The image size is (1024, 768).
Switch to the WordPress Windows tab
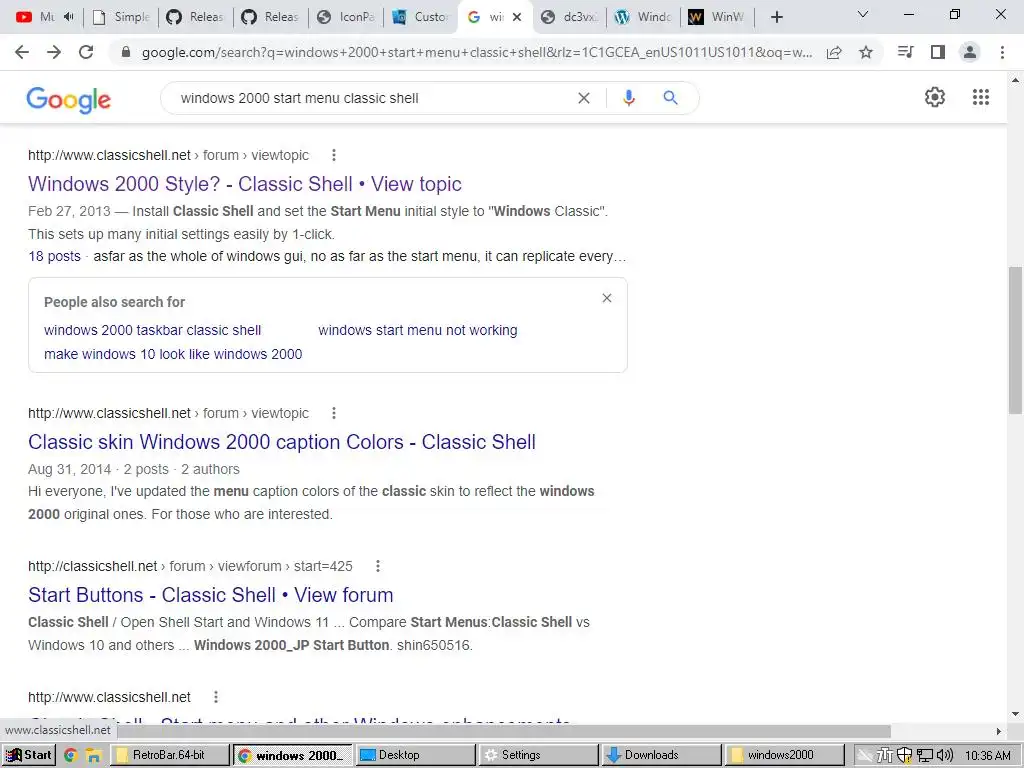coord(644,17)
